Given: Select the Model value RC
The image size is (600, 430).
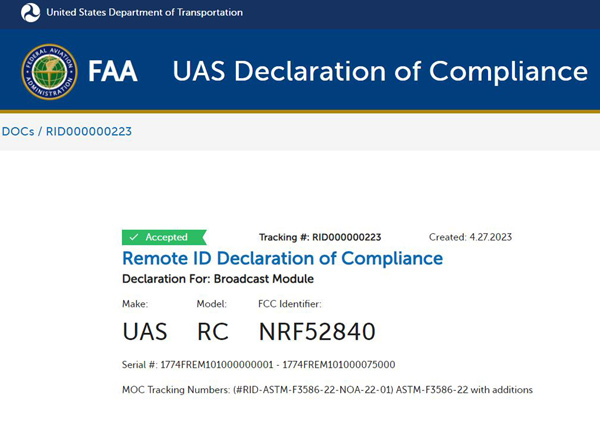Looking at the screenshot, I should point(213,331).
